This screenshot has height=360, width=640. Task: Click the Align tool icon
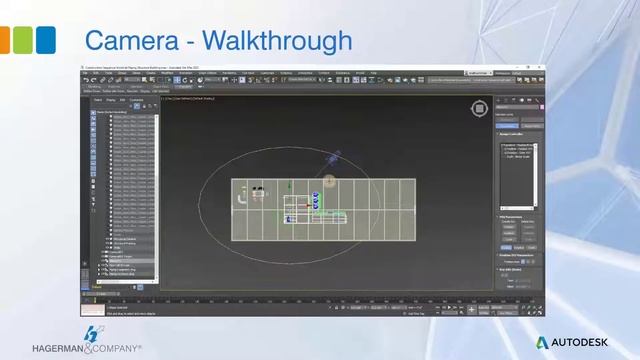coord(330,80)
